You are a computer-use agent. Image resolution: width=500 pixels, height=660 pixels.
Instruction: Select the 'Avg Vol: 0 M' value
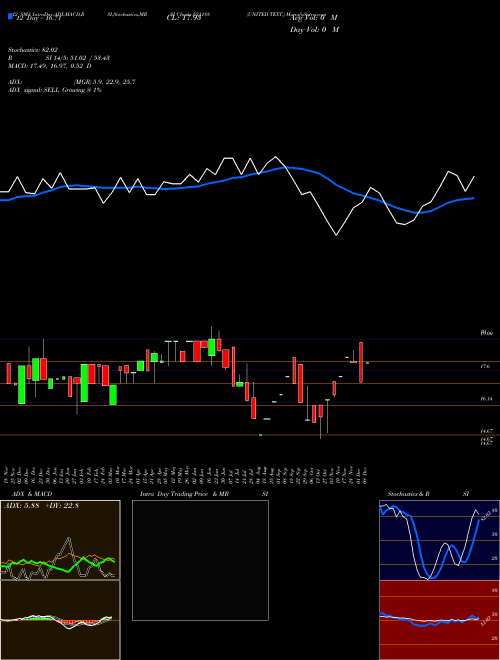point(314,18)
